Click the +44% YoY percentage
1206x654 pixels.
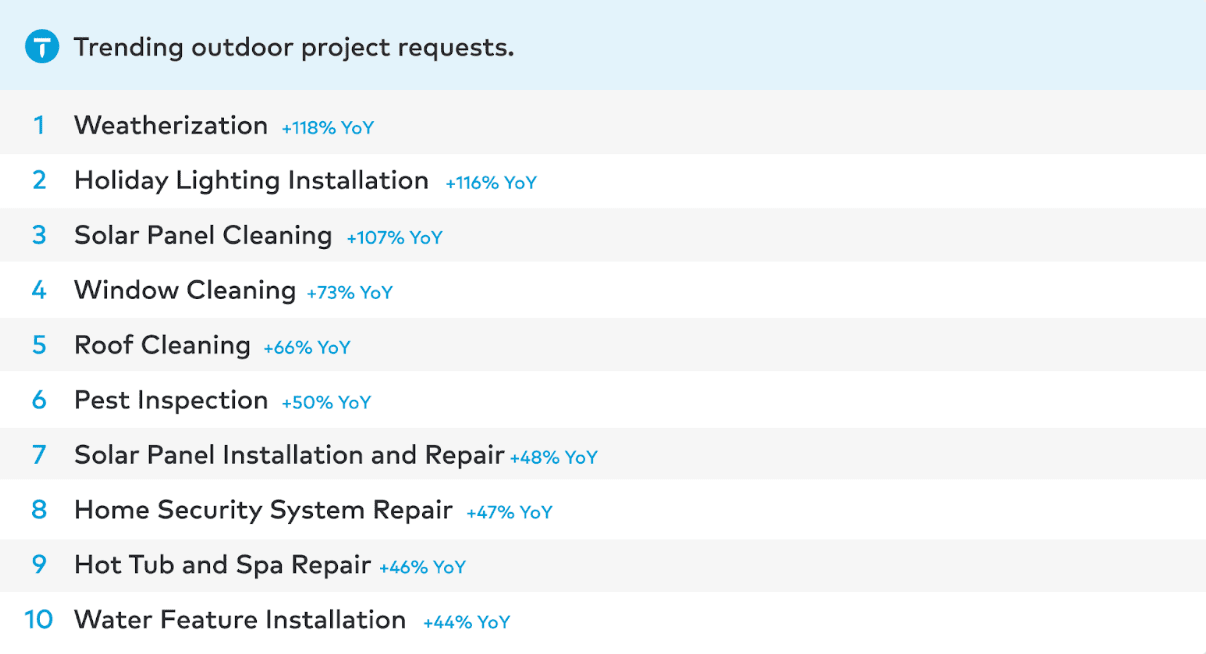pyautogui.click(x=467, y=622)
